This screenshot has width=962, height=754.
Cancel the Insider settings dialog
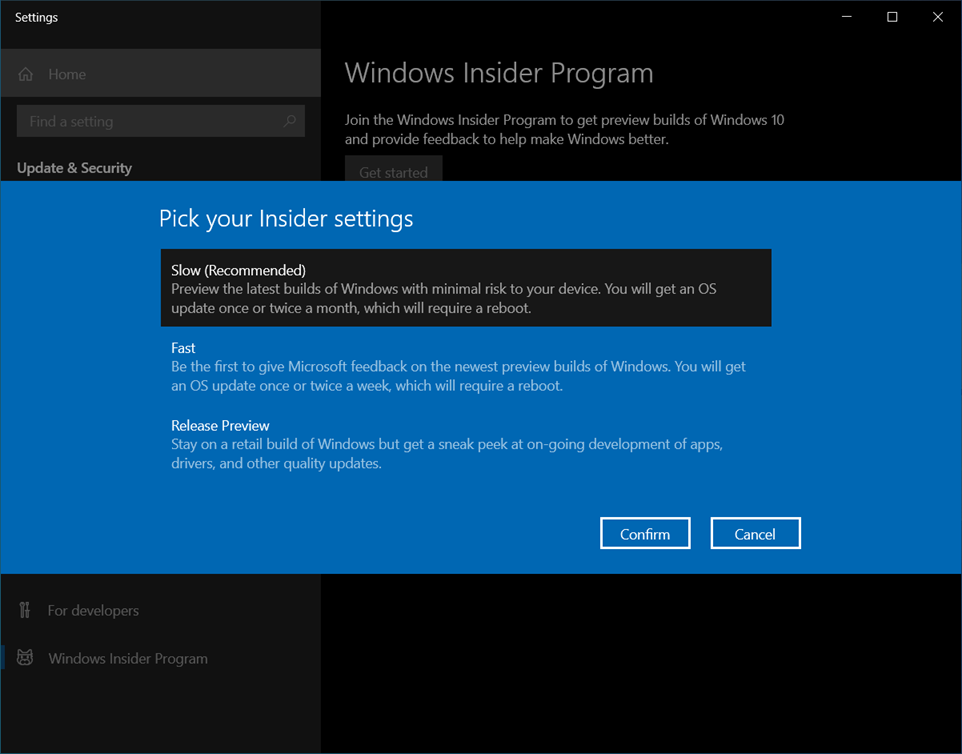755,534
